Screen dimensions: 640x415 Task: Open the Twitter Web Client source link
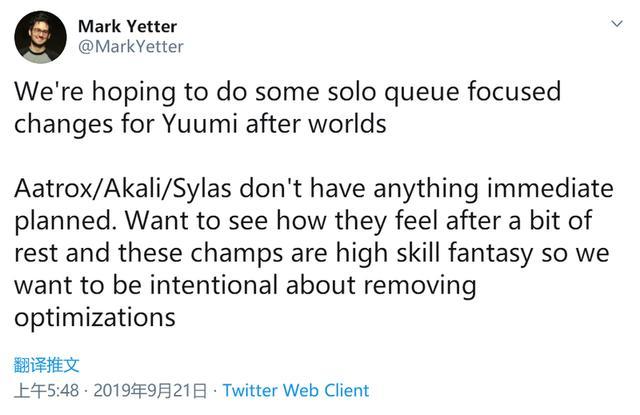pos(296,390)
